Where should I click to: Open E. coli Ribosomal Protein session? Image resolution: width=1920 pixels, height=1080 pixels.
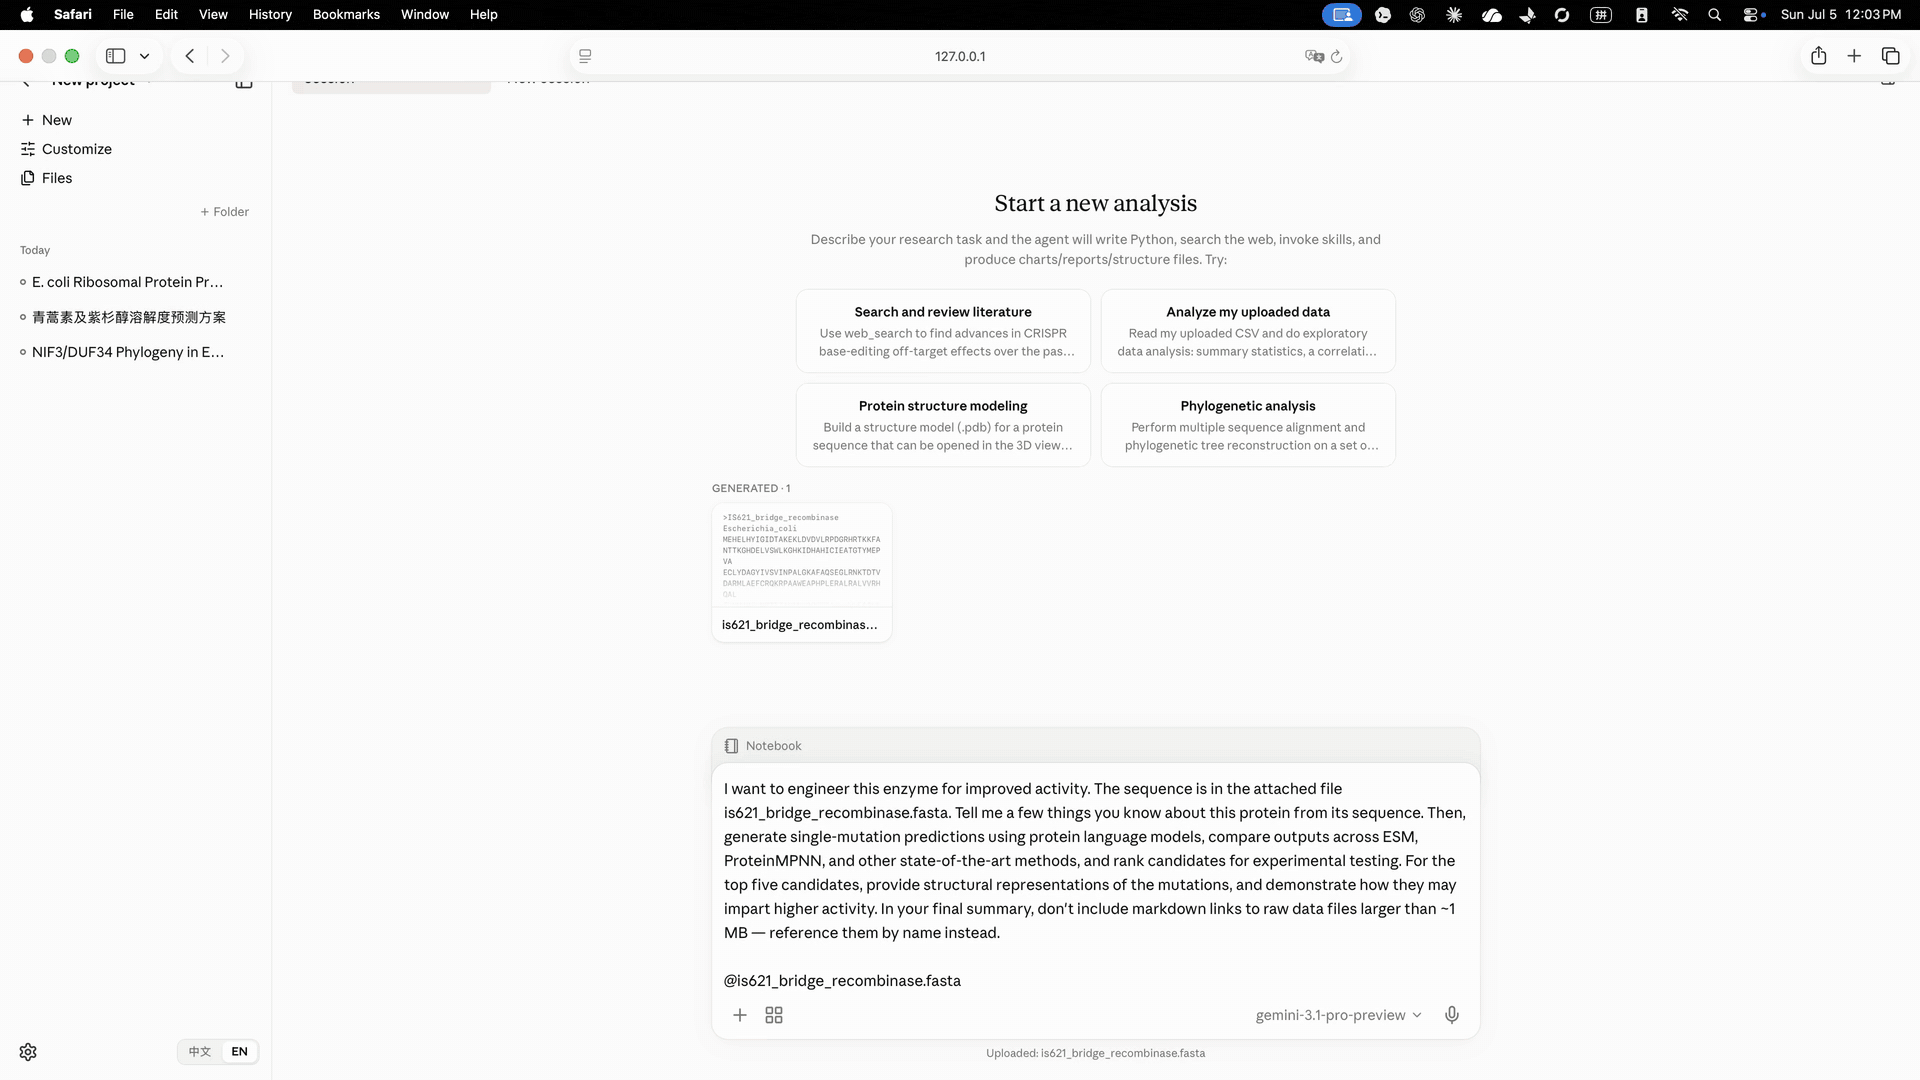[x=128, y=282]
